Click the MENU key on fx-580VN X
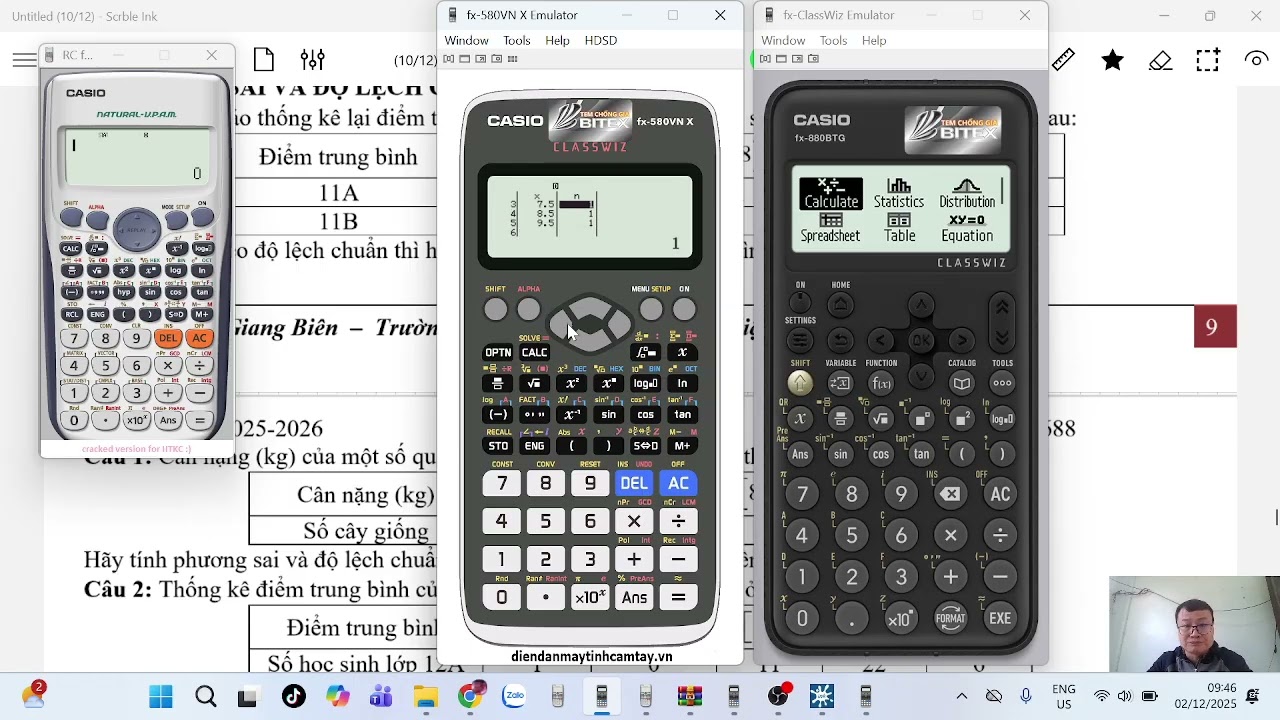Viewport: 1280px width, 720px height. coord(651,310)
